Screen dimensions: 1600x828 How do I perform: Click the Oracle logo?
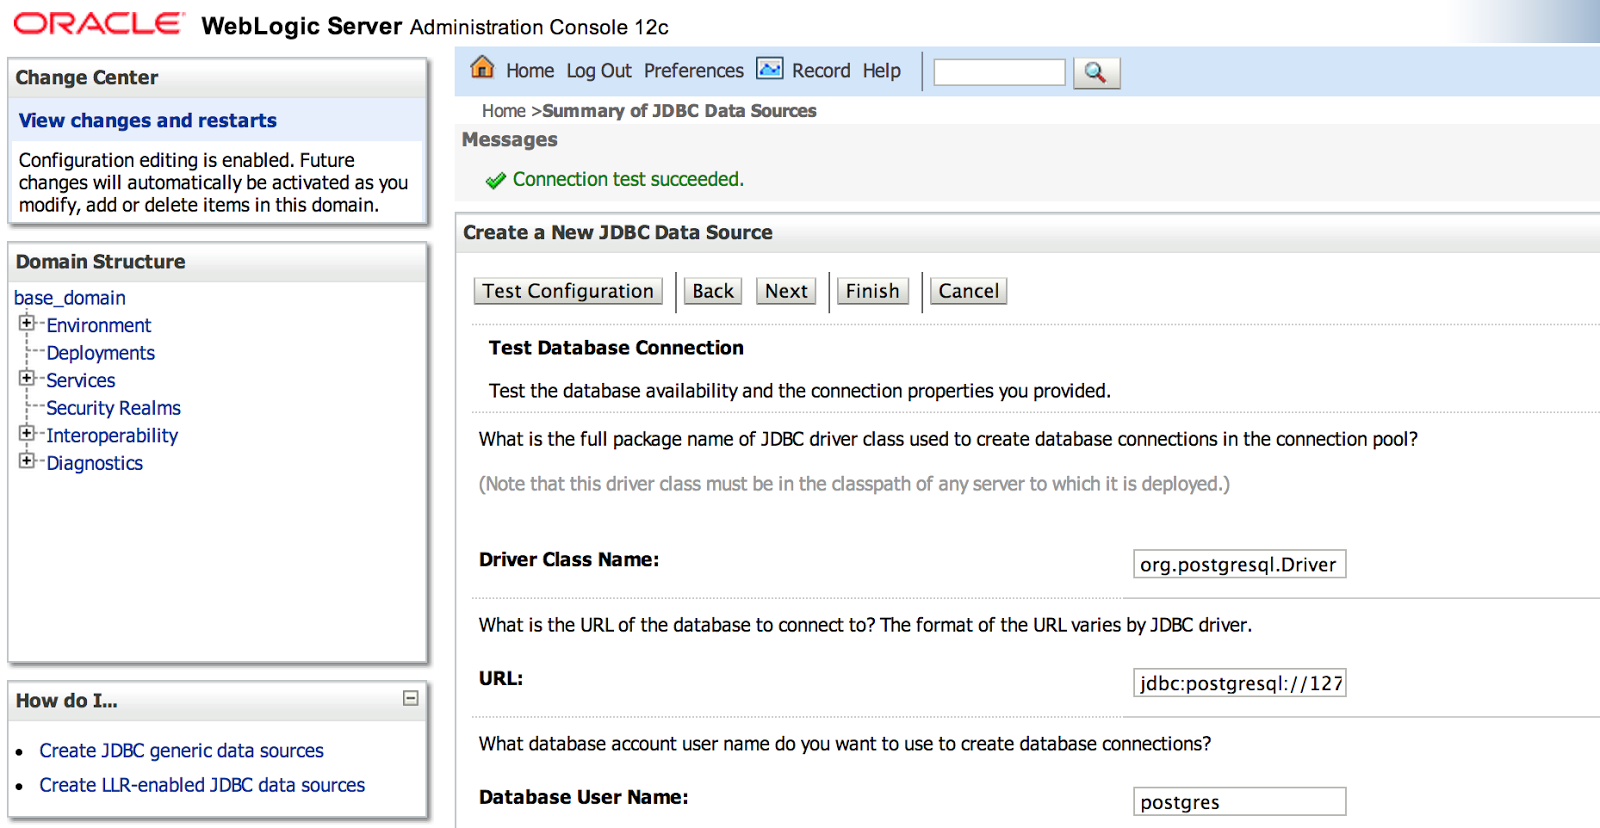coord(99,23)
